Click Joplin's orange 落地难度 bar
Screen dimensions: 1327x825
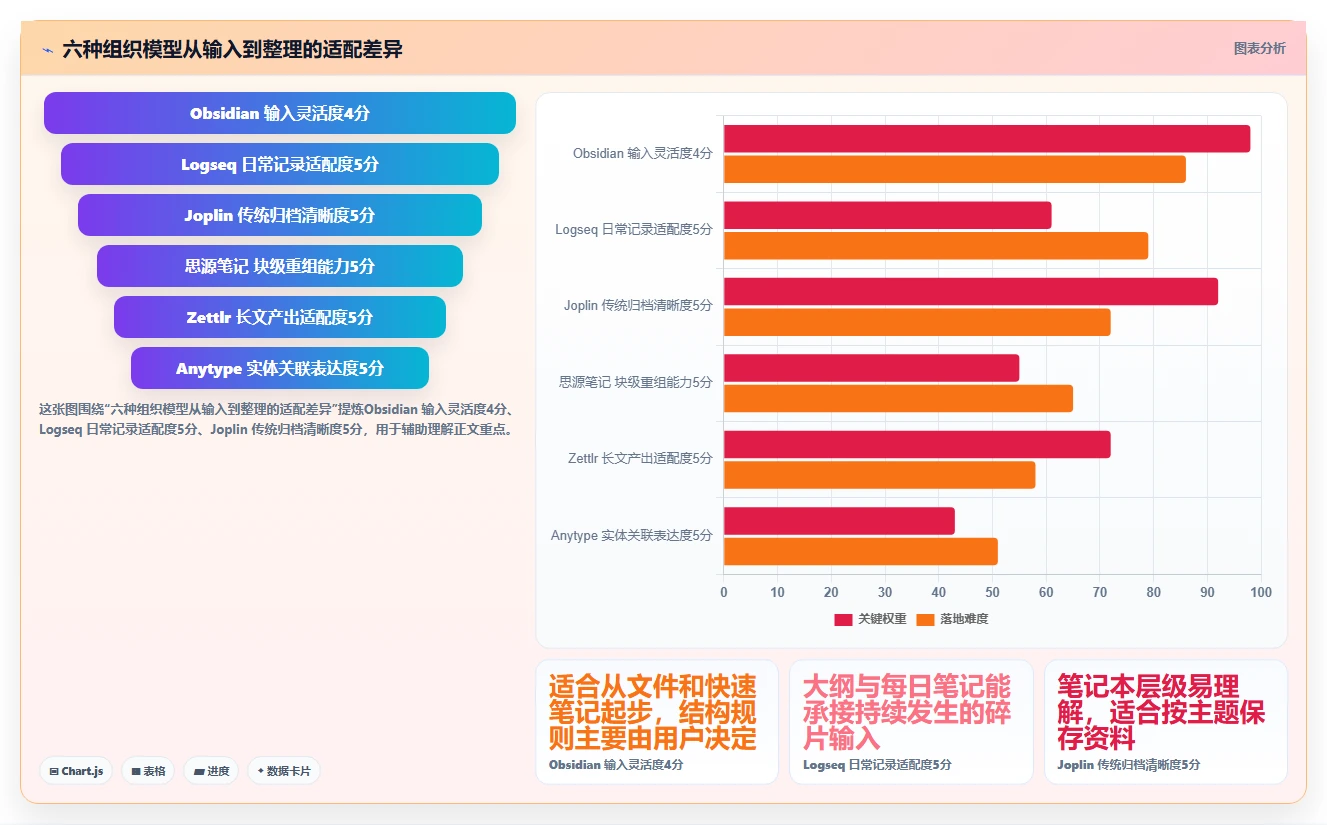(917, 322)
